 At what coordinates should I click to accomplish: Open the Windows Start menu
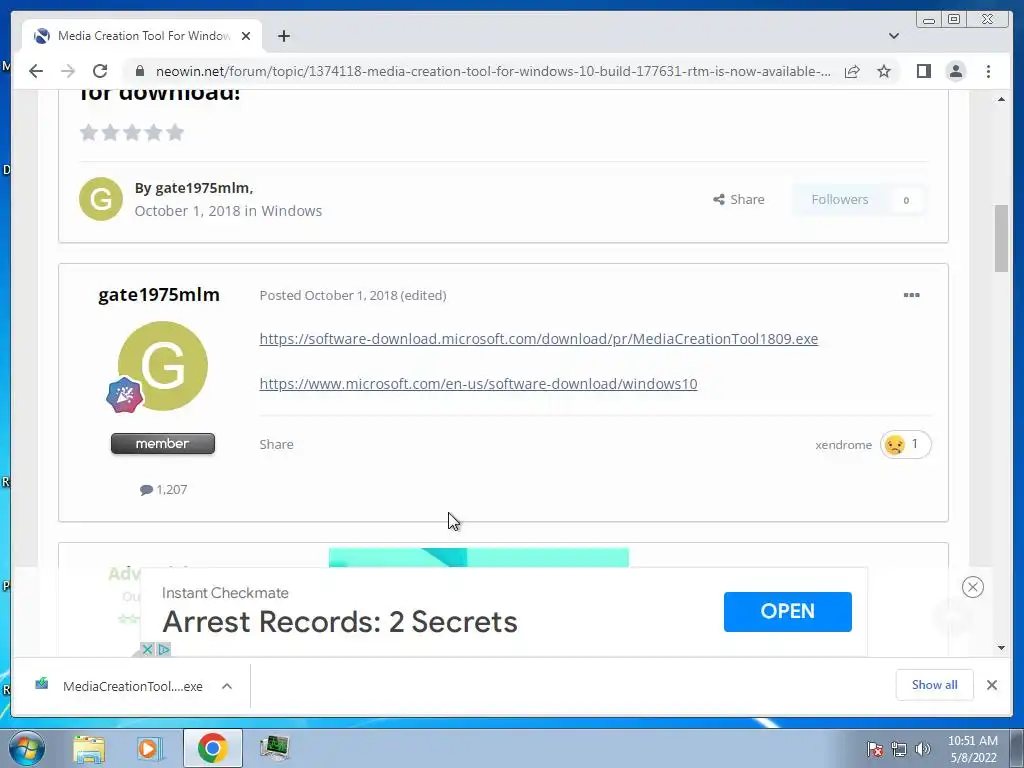point(26,748)
